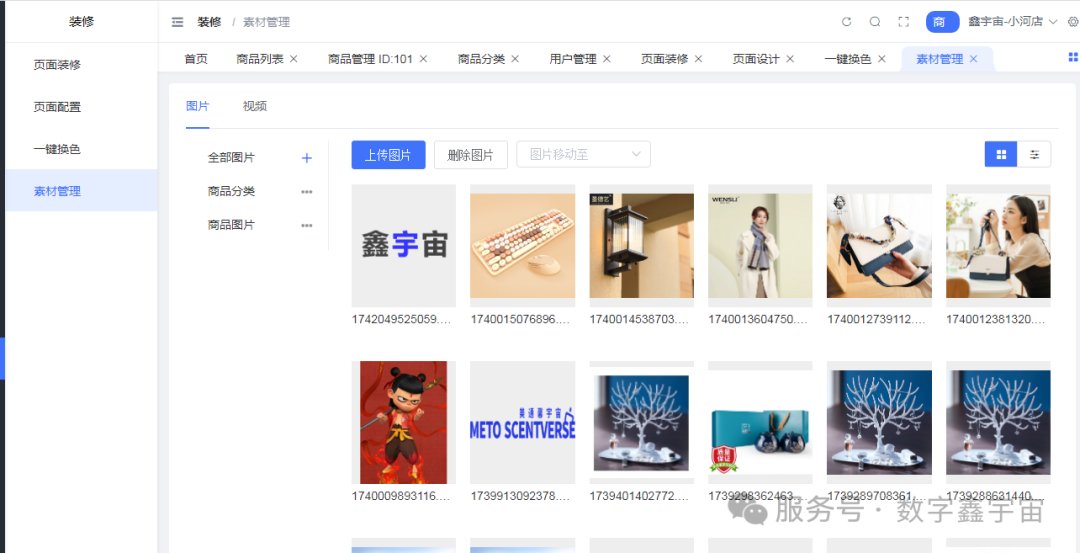Click filename 1740014538703
The height and width of the screenshot is (553, 1080).
[x=640, y=320]
